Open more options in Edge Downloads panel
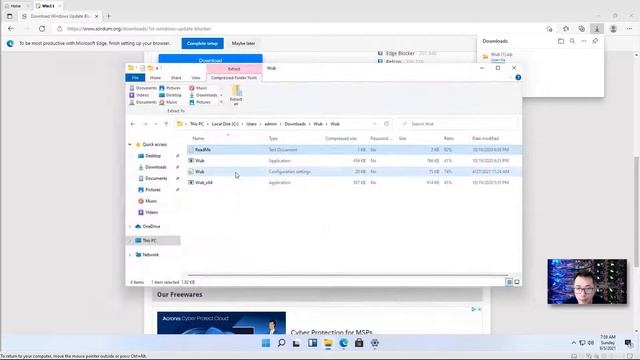Viewport: 640px width, 360px height. (584, 41)
